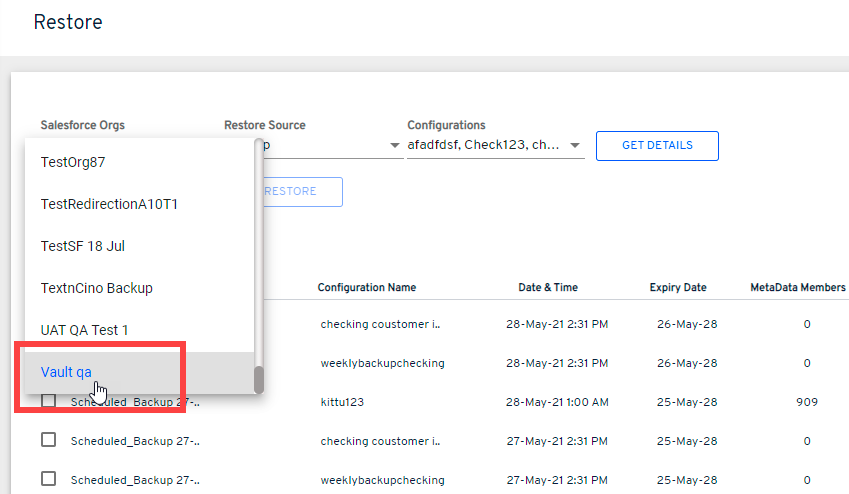Toggle checkbox for 27-May weeklybackupchecking row
This screenshot has height=494, width=849.
tap(48, 479)
